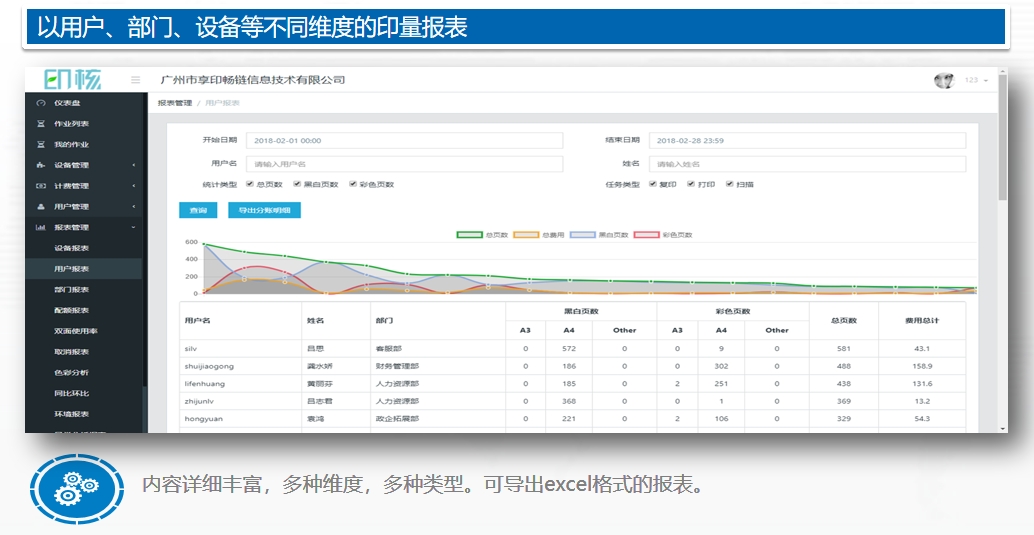Click the 作业列表 hourglass icon
The width and height of the screenshot is (1034, 535).
coord(41,124)
